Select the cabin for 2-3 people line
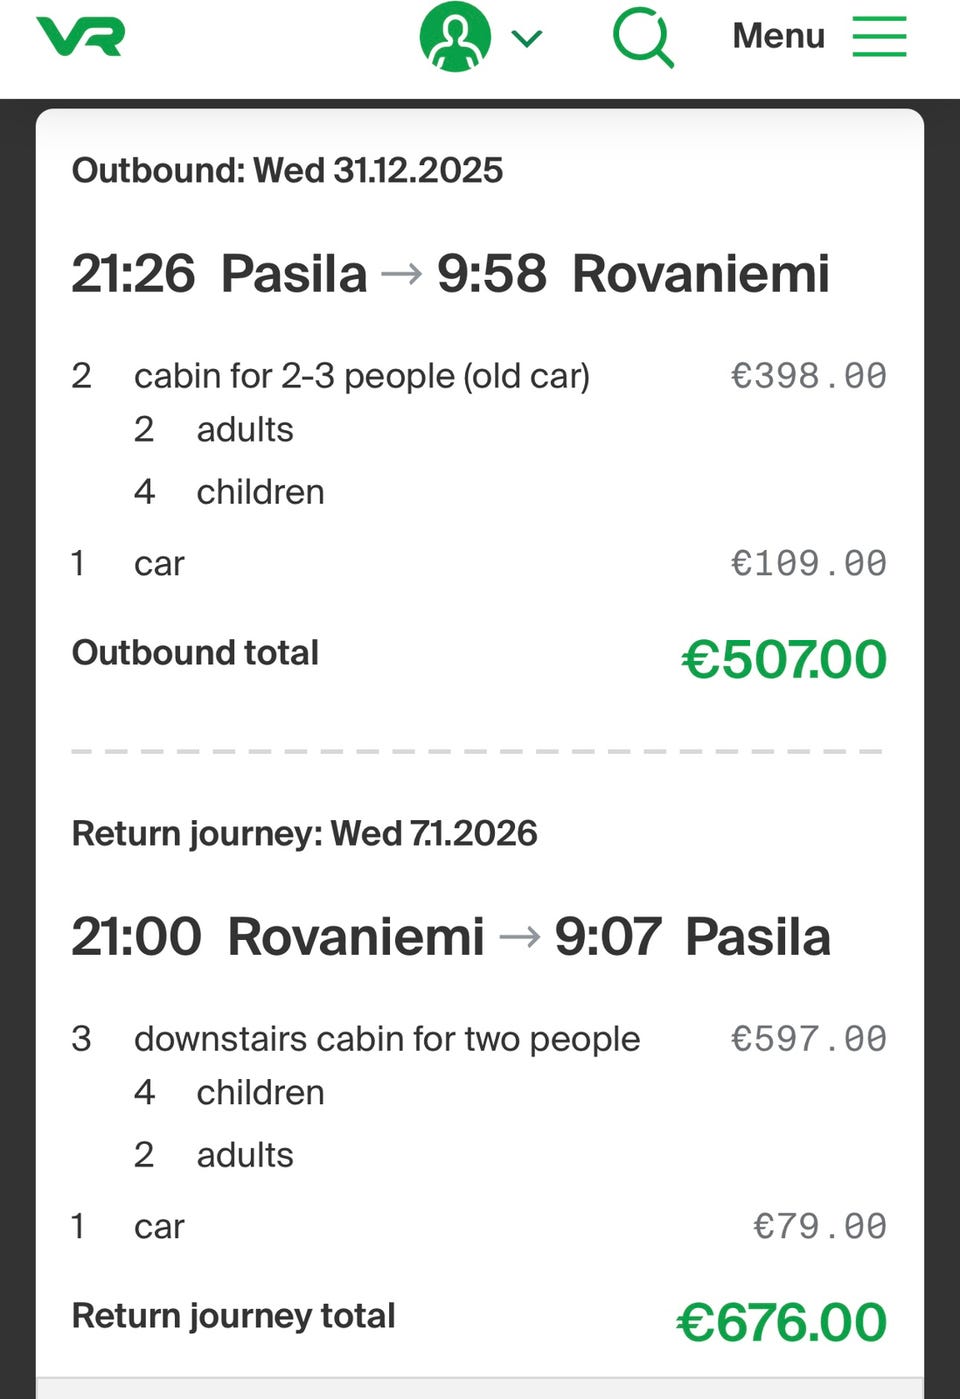 (362, 376)
